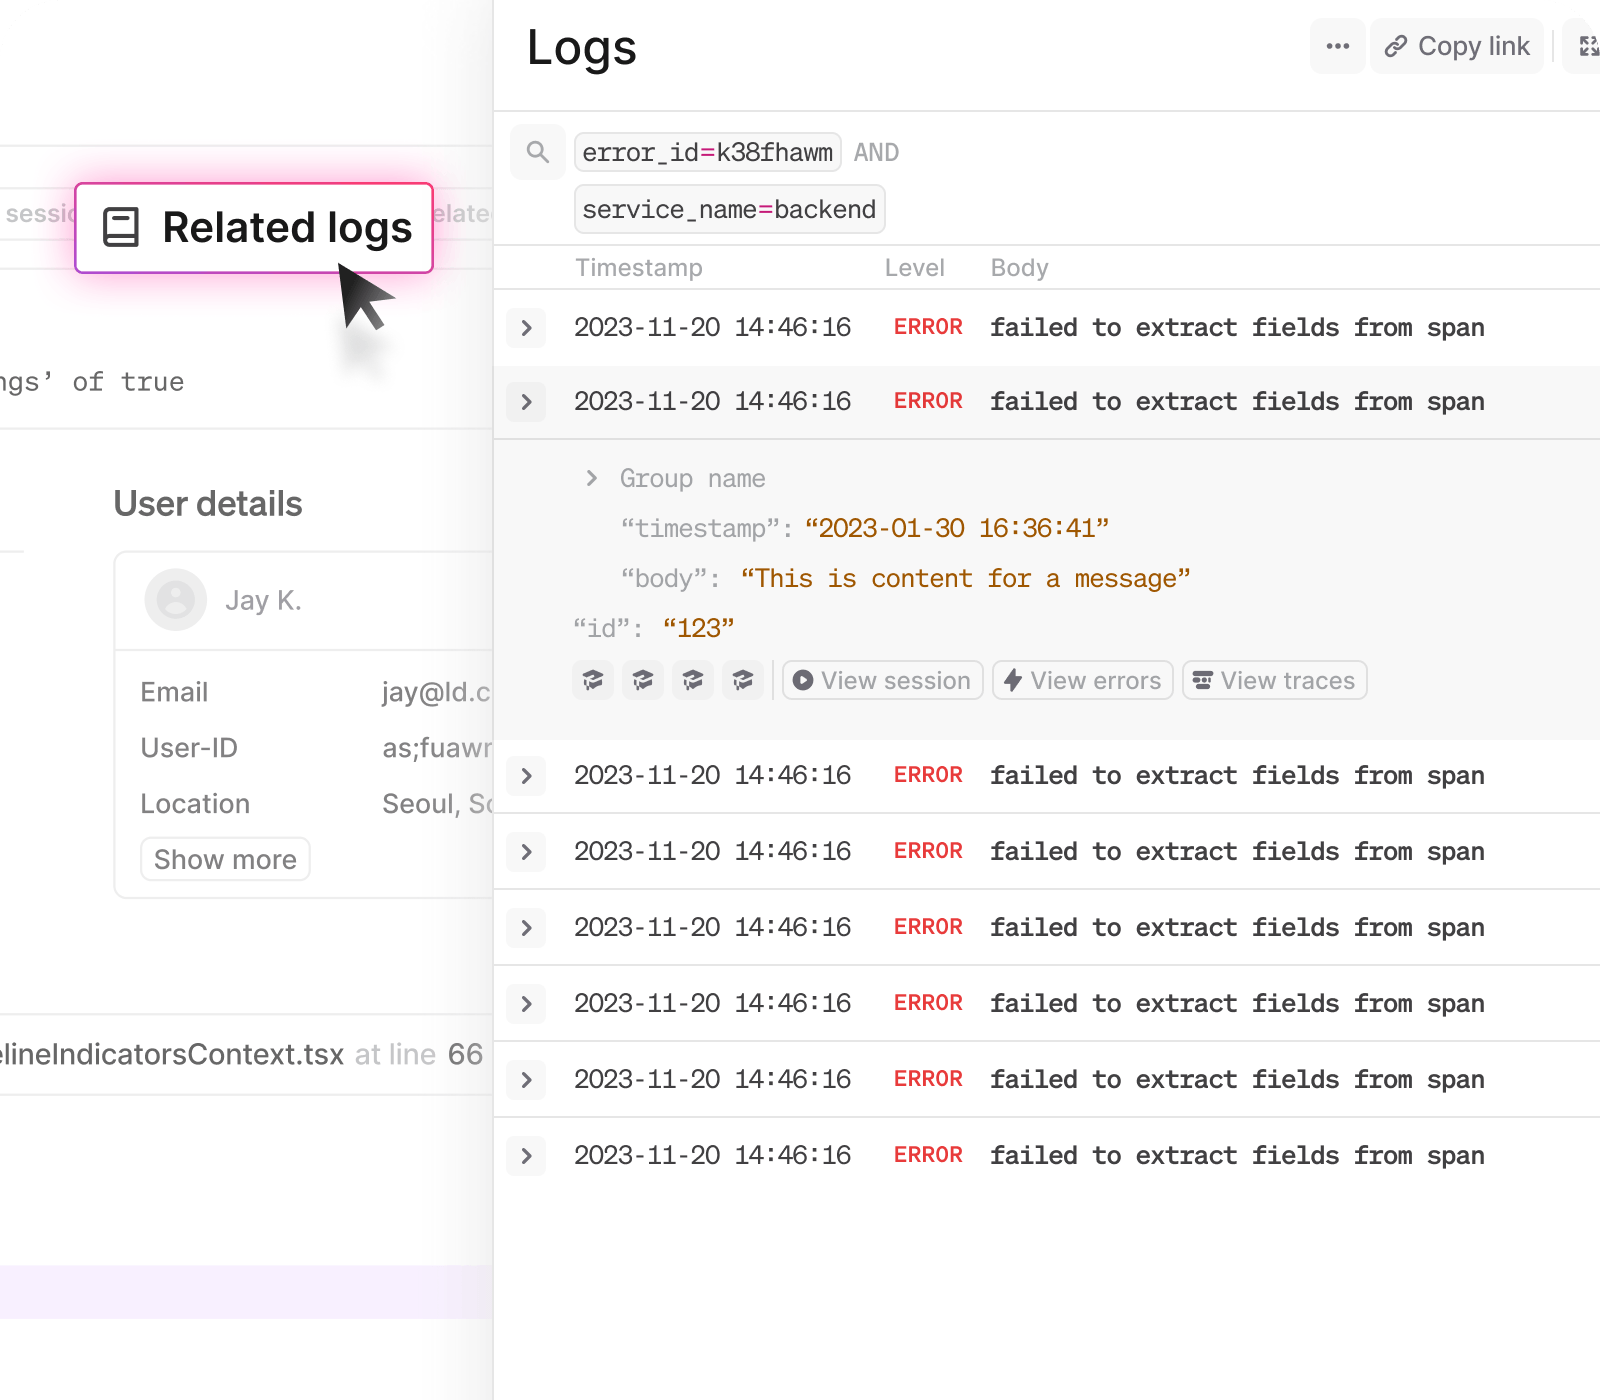Screen dimensions: 1600x1400
Task: Copy link to the logs
Action: pos(1456,46)
